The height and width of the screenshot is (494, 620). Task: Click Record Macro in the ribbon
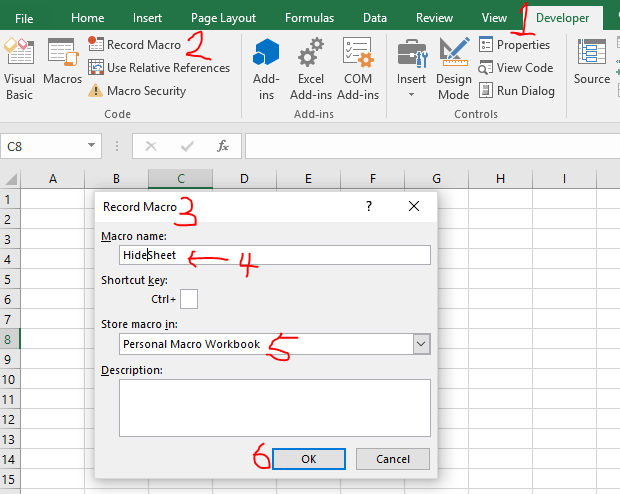click(134, 45)
